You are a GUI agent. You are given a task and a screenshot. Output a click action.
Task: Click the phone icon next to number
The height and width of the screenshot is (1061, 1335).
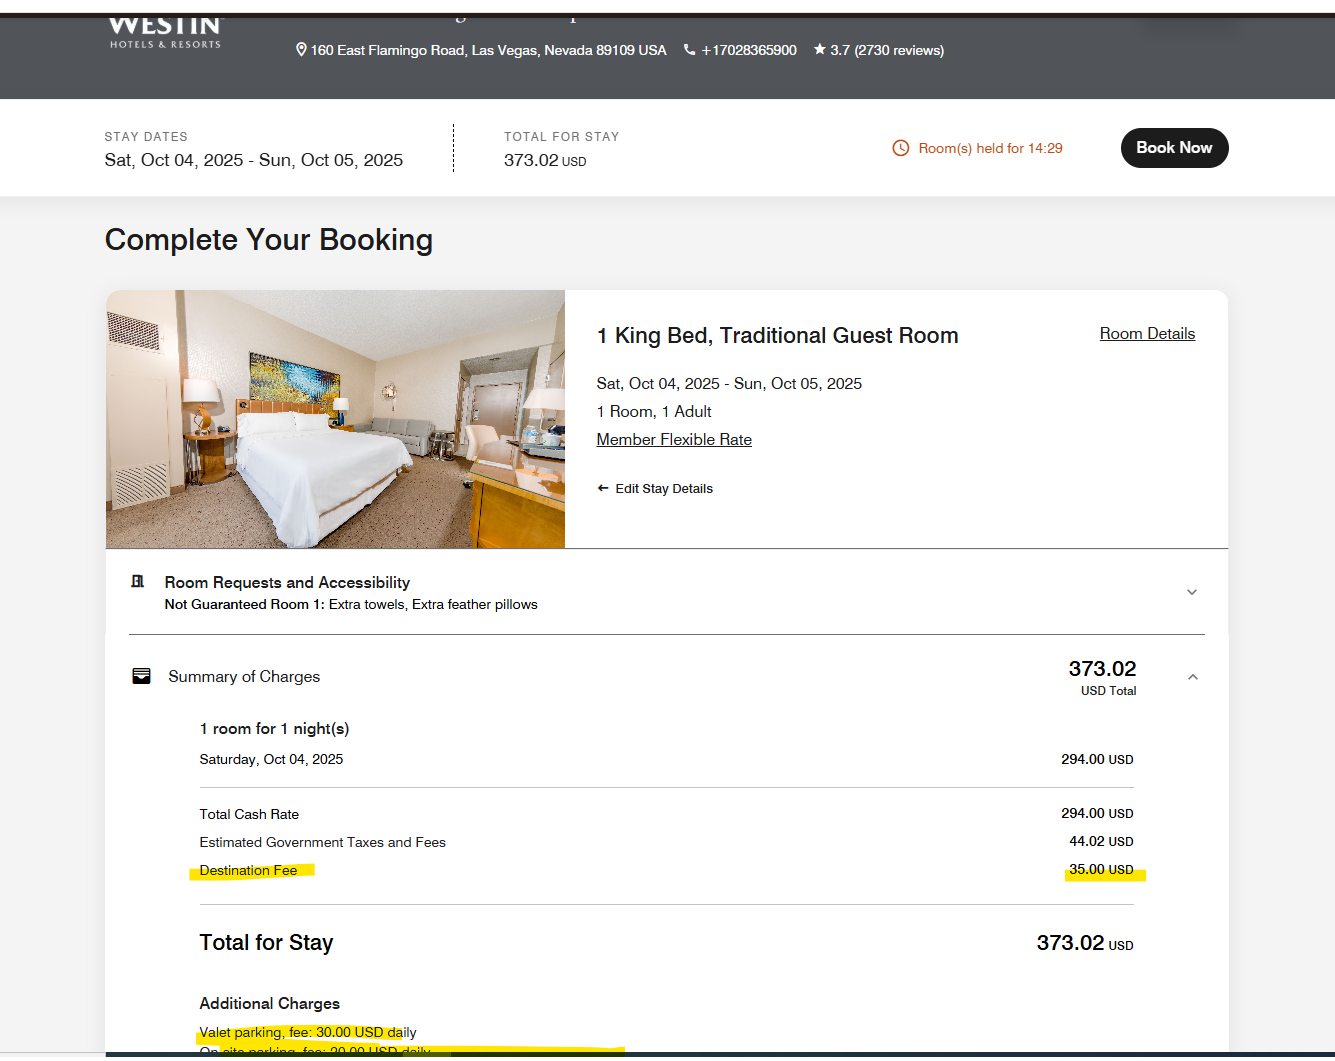click(689, 50)
